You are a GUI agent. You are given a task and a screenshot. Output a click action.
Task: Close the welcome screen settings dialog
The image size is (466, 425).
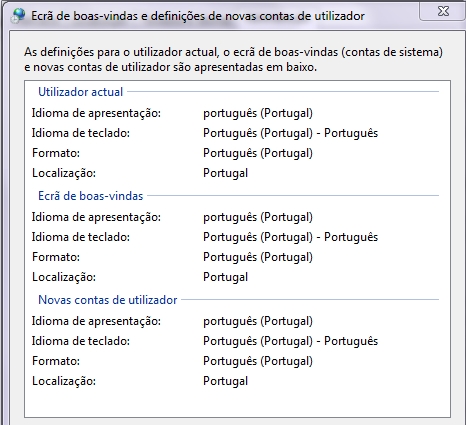pyautogui.click(x=443, y=11)
